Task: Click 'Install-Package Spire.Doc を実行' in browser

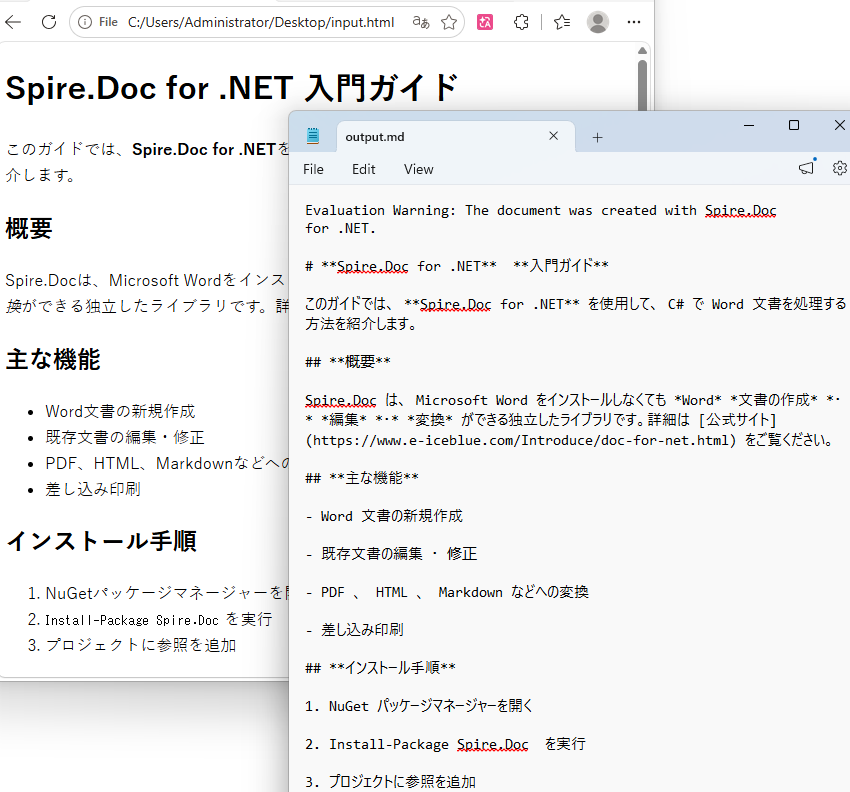Action: point(159,620)
